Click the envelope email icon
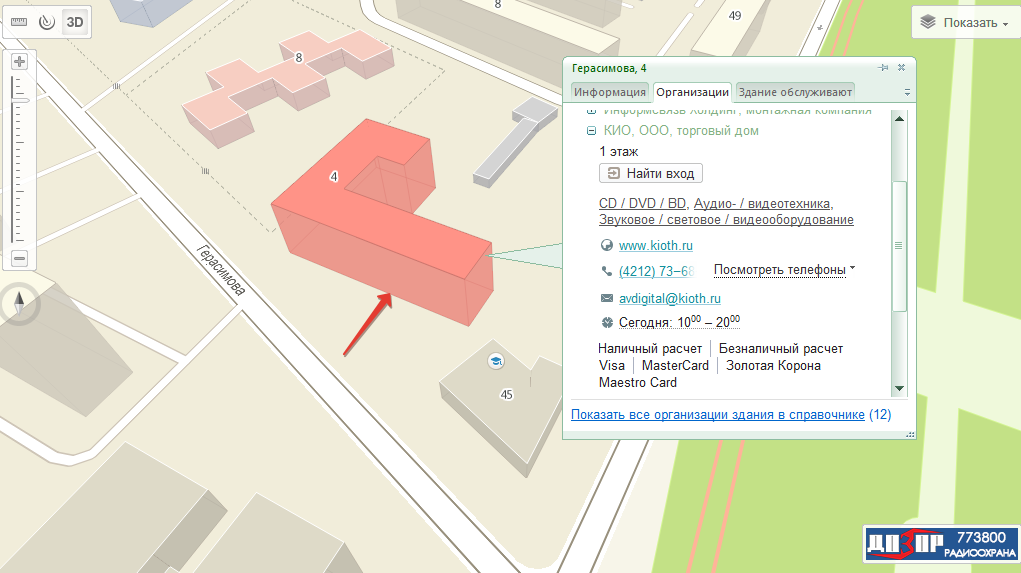The width and height of the screenshot is (1021, 573). [x=607, y=298]
